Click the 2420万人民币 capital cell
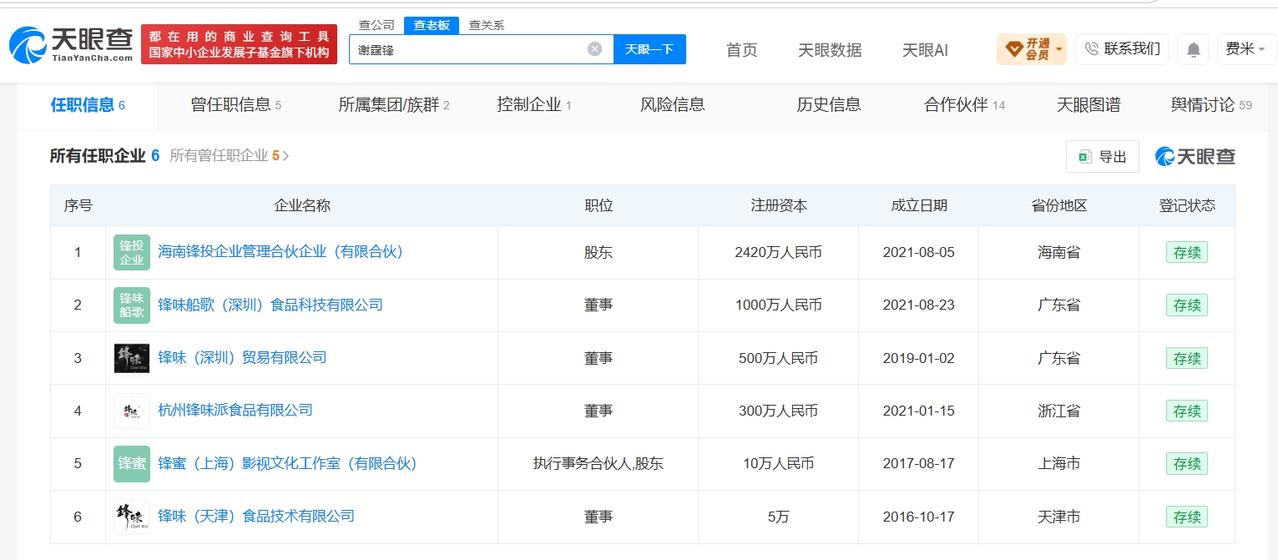1278x560 pixels. [x=778, y=253]
